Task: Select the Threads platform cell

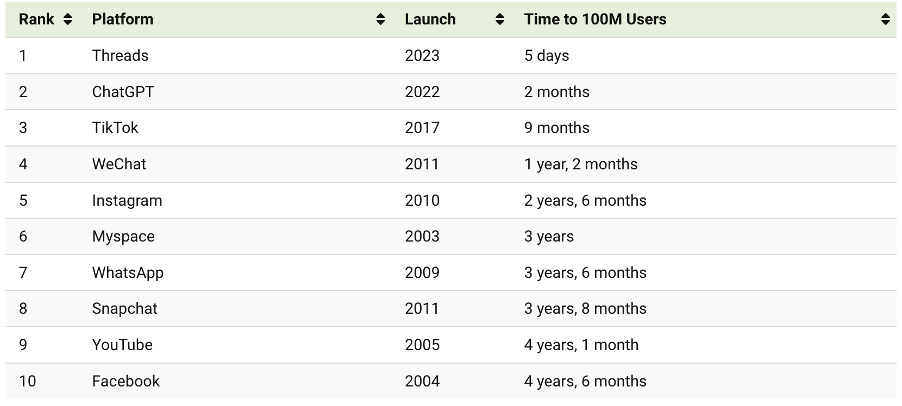Action: [120, 56]
